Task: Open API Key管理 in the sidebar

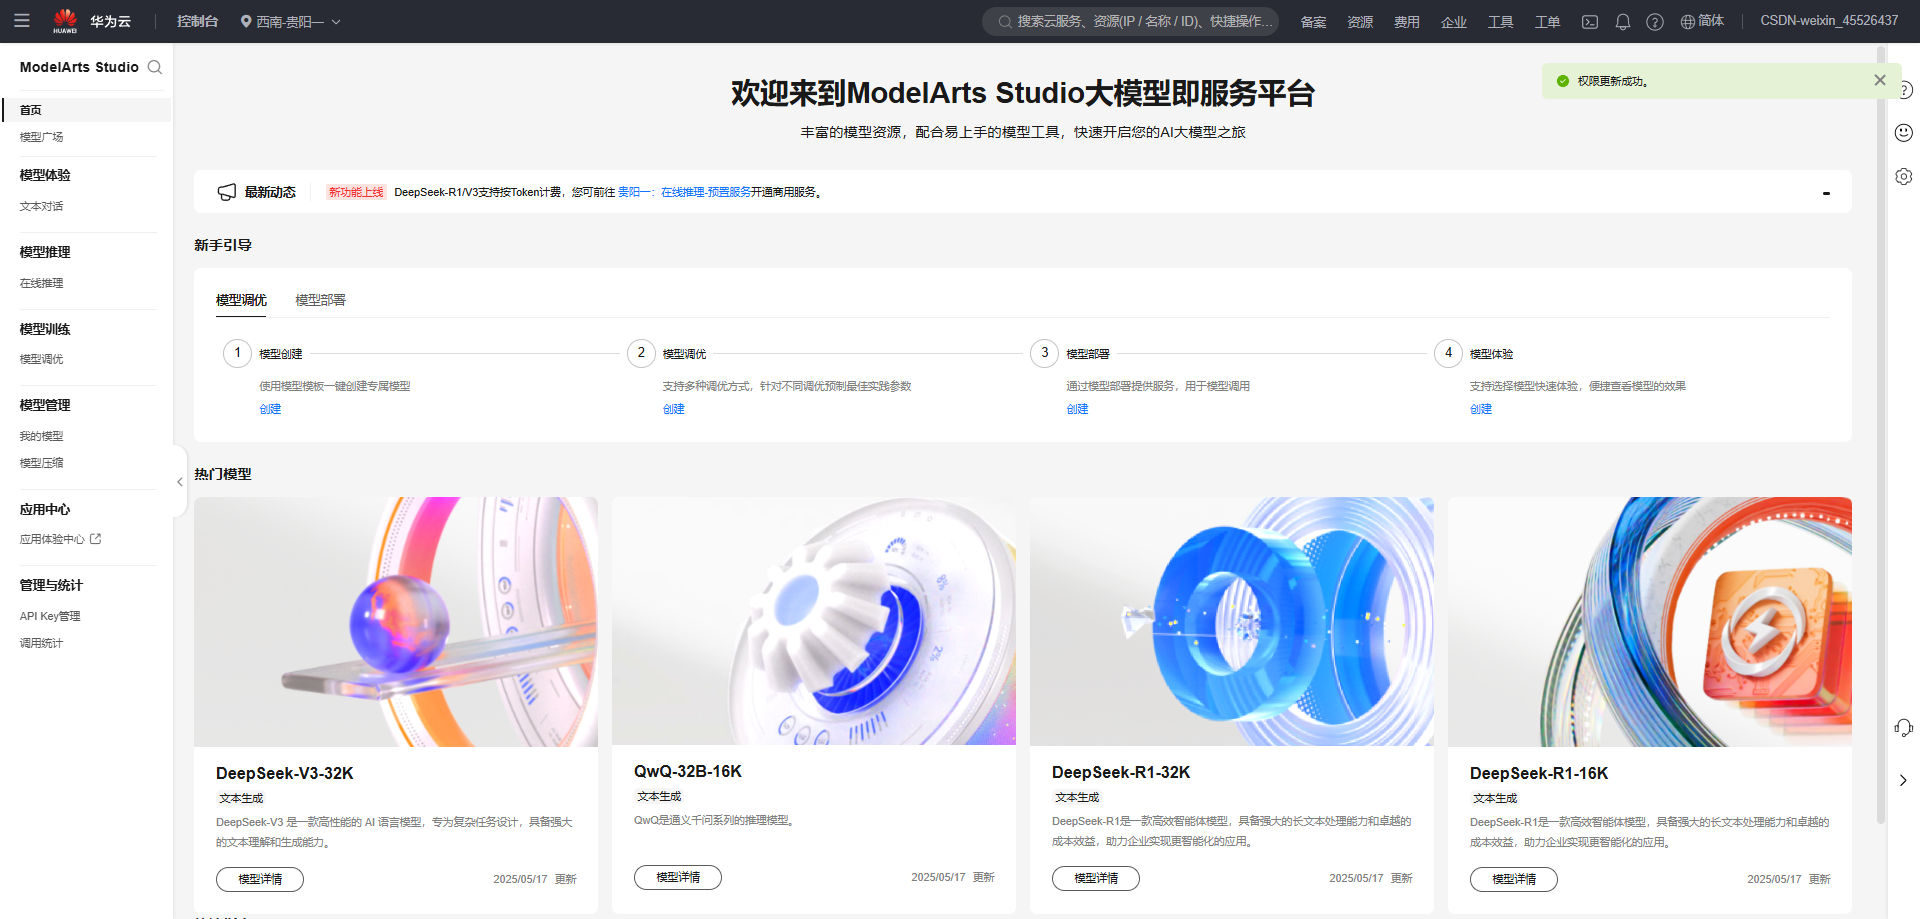Action: 50,616
